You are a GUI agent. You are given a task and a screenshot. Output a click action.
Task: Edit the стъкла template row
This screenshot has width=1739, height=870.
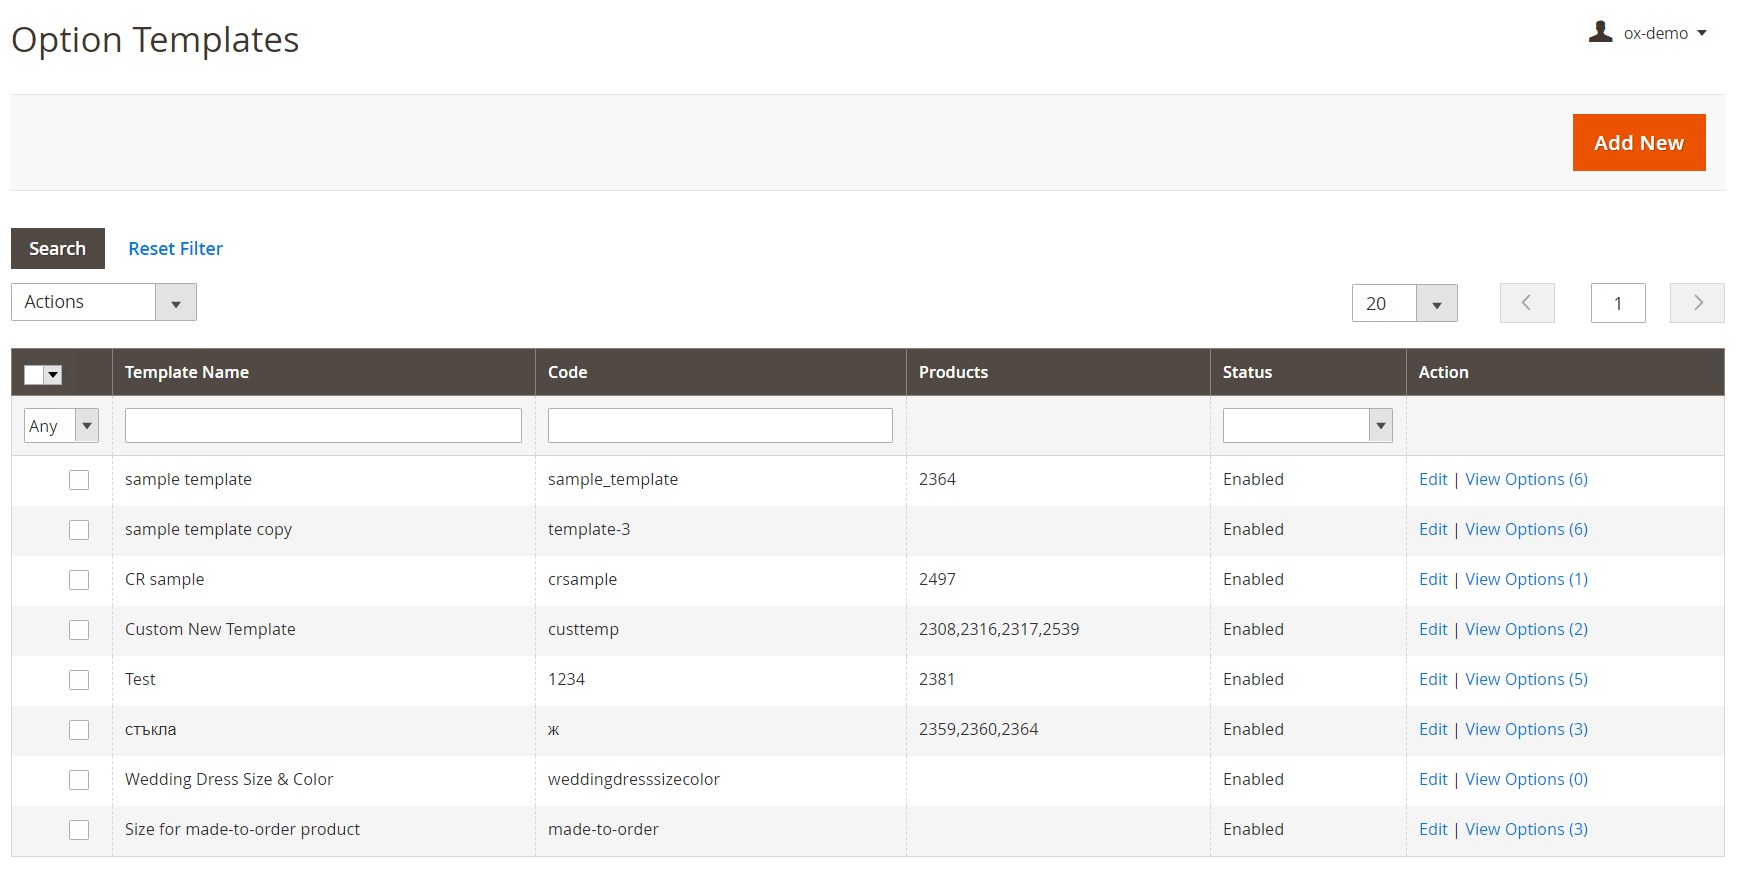(x=1433, y=729)
